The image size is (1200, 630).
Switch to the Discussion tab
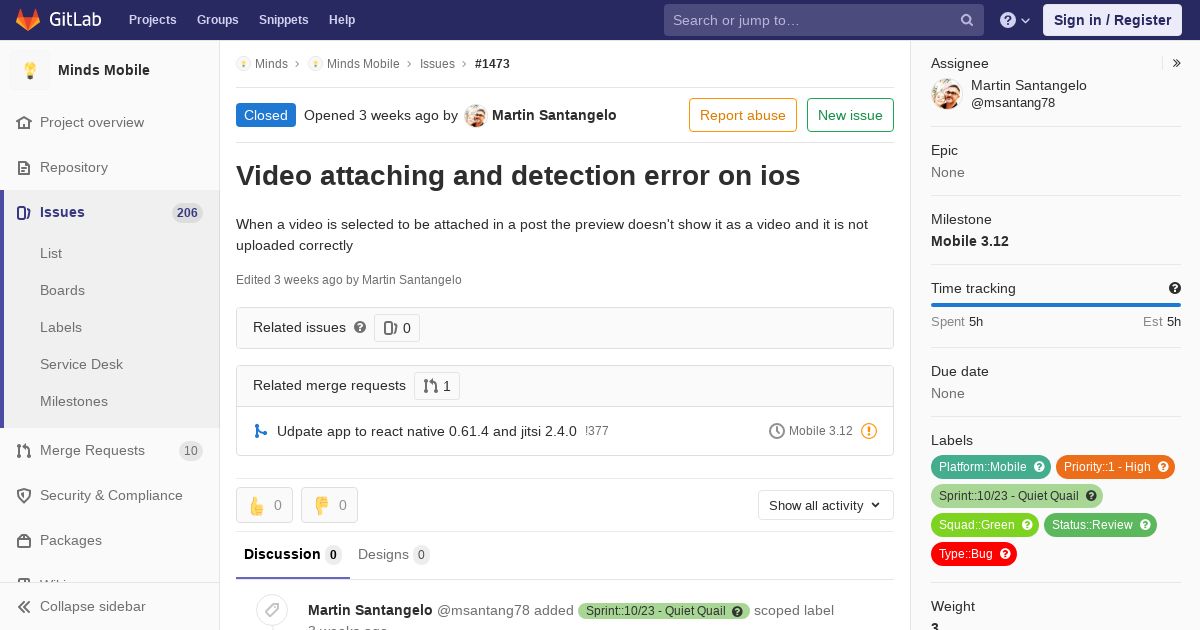(293, 554)
